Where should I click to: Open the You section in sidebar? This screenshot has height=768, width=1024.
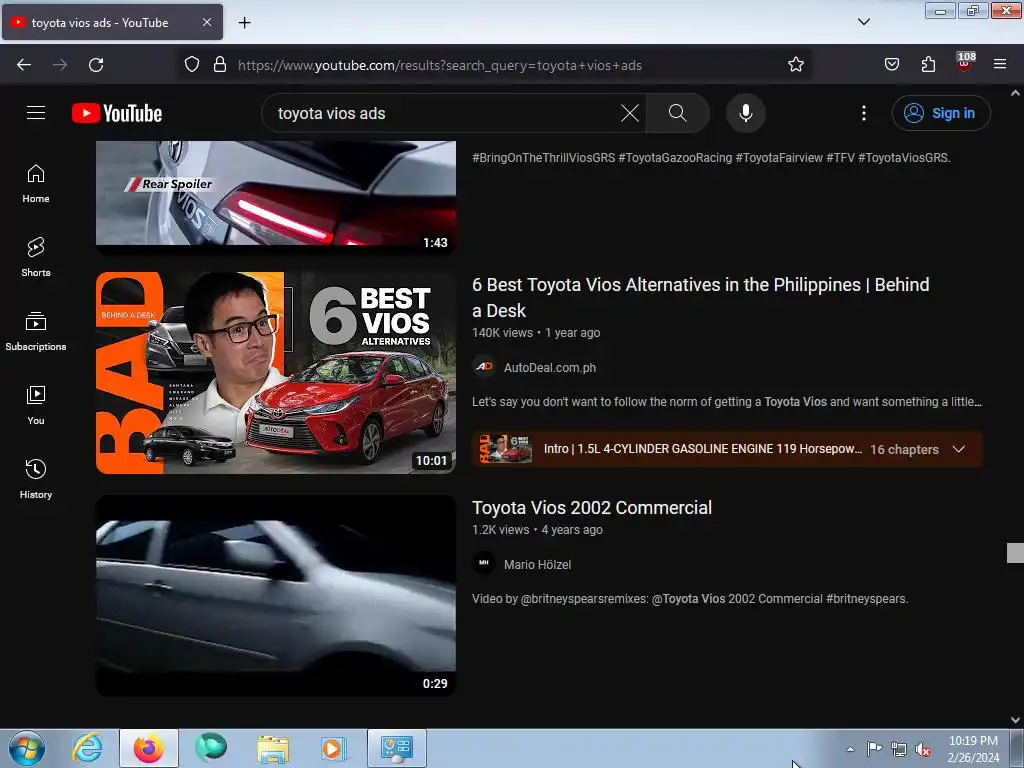[36, 406]
